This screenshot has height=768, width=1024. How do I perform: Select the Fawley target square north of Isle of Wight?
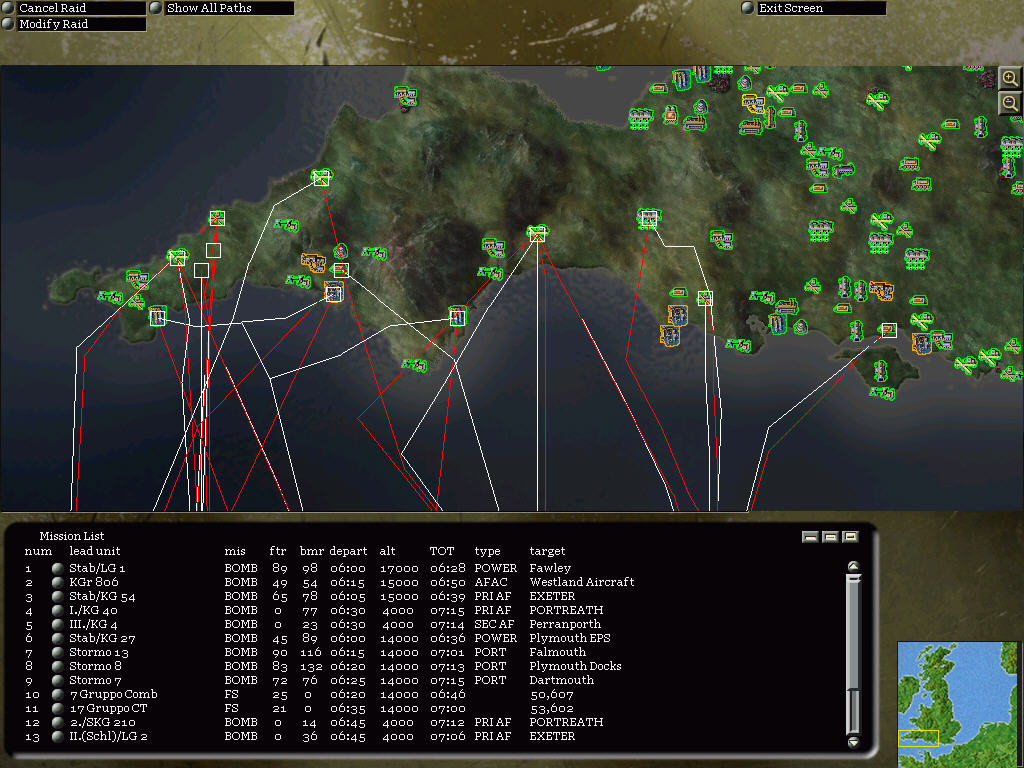tap(889, 330)
